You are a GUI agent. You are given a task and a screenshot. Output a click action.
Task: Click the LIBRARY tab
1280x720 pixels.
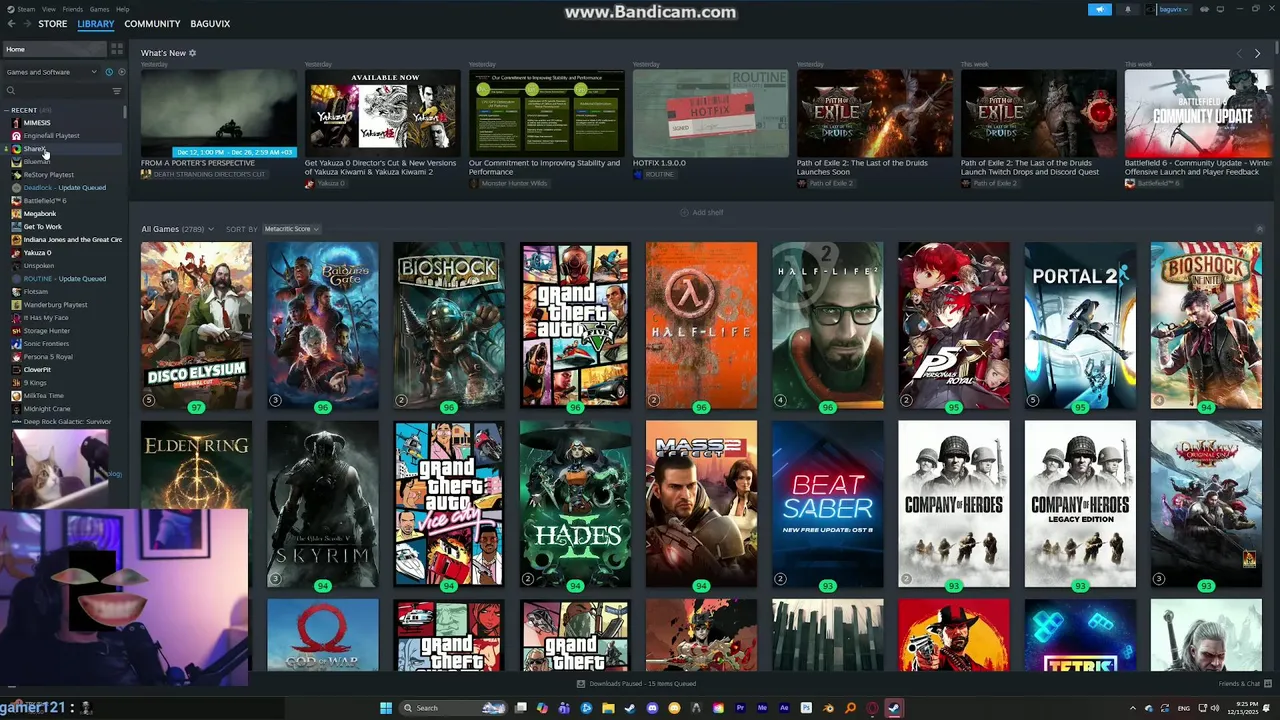point(96,23)
